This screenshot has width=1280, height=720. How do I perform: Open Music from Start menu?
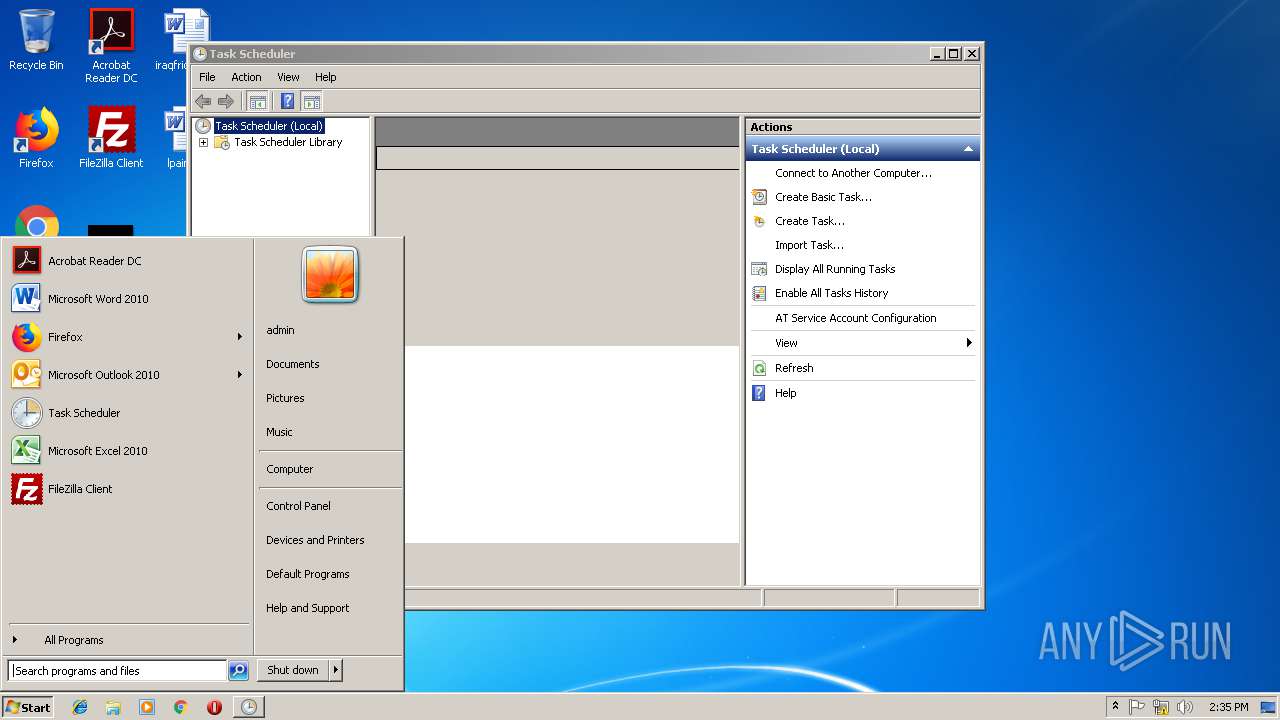[x=279, y=432]
